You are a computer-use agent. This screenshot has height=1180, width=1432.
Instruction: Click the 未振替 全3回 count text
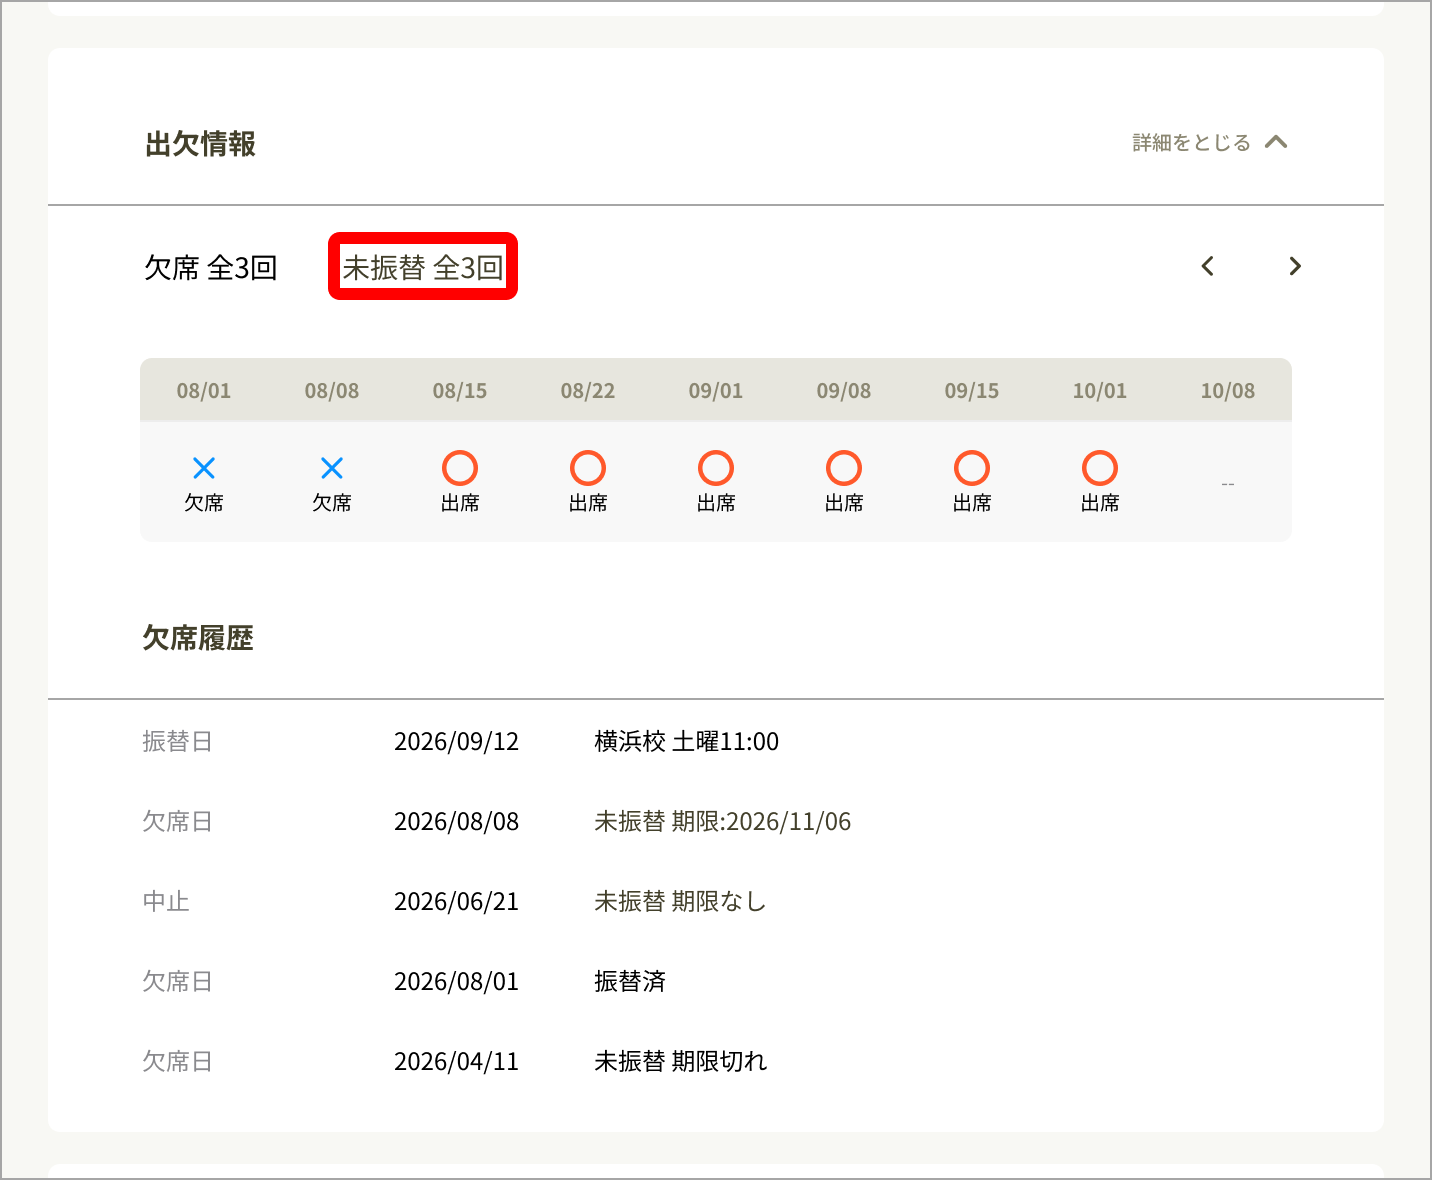[423, 267]
